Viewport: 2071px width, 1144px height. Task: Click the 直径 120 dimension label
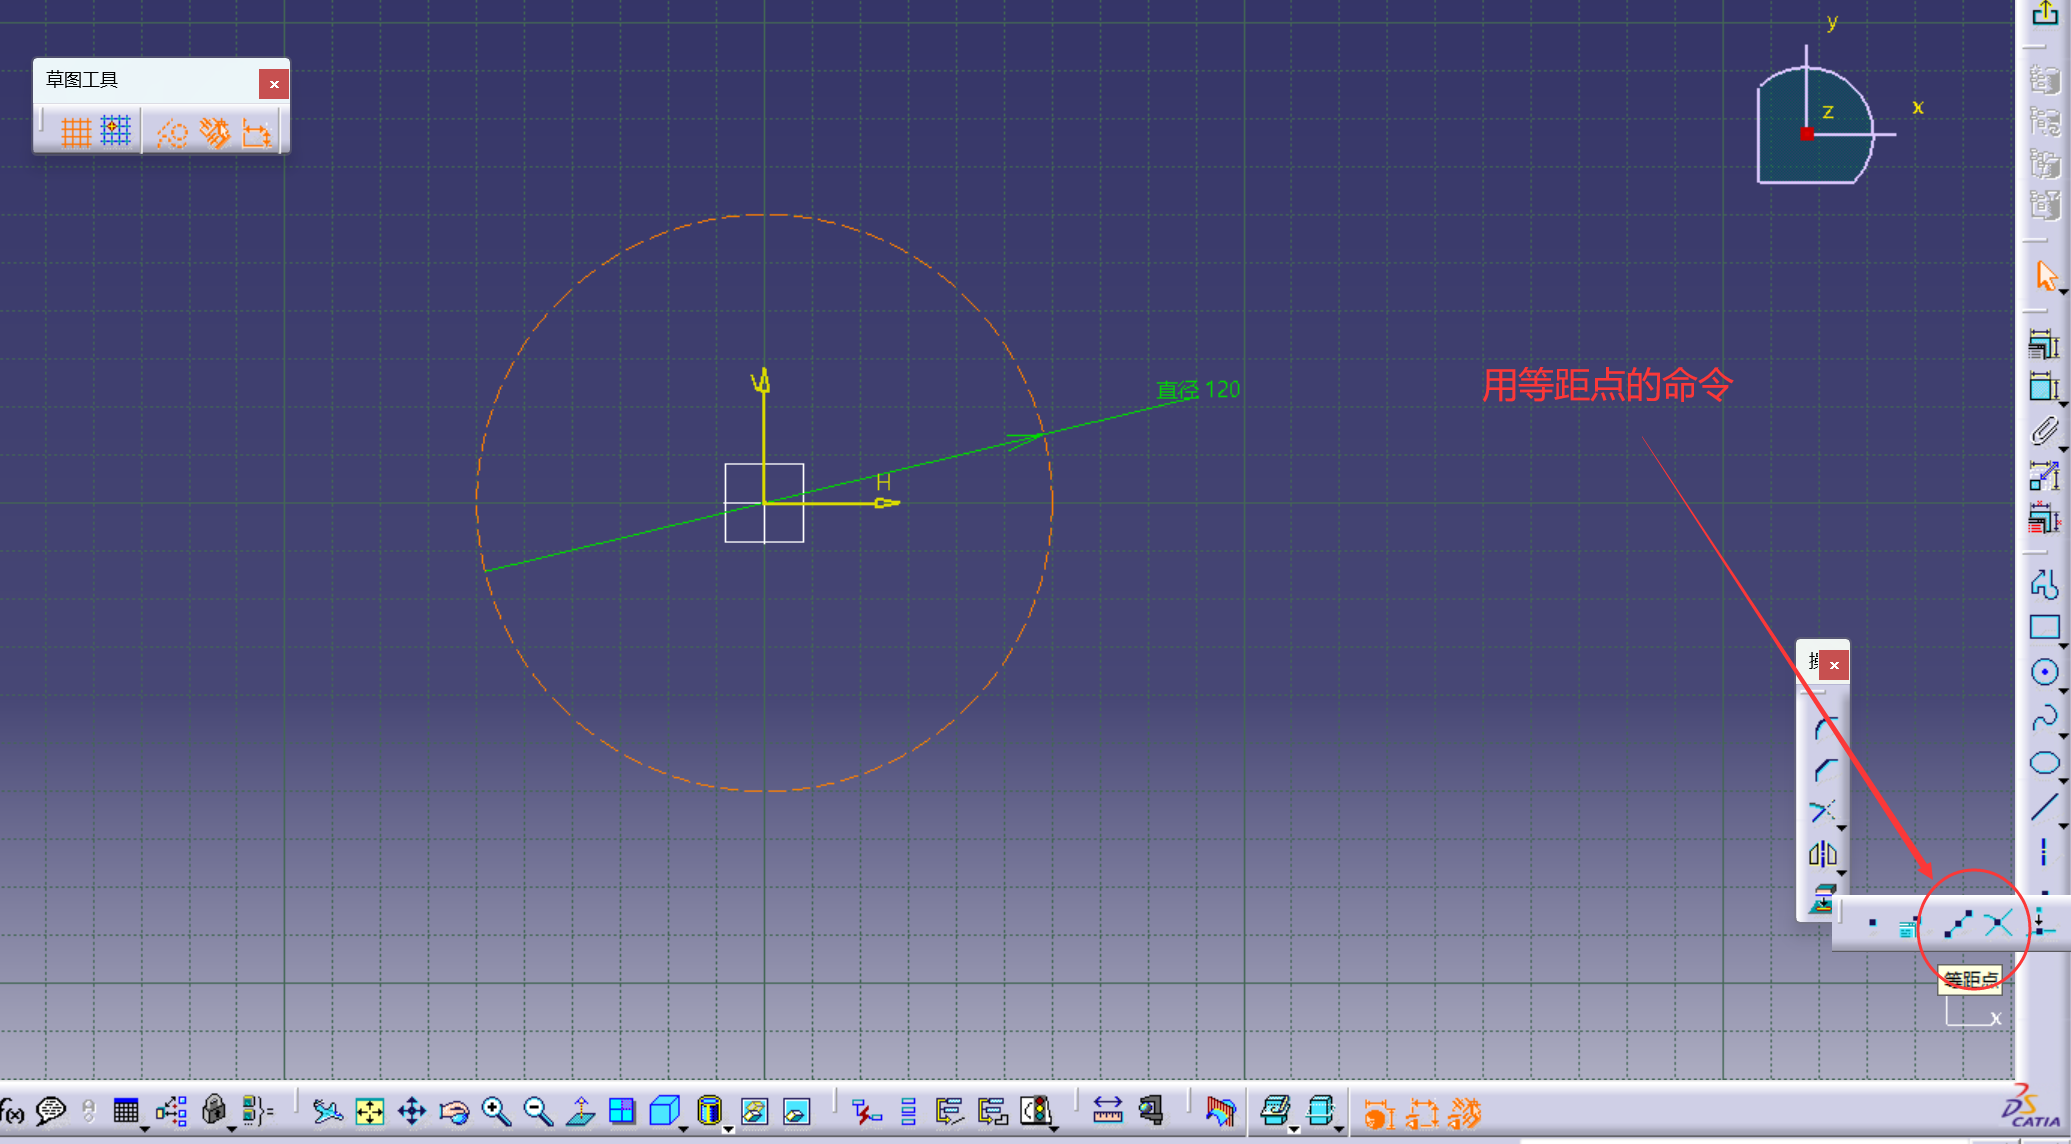(1198, 390)
